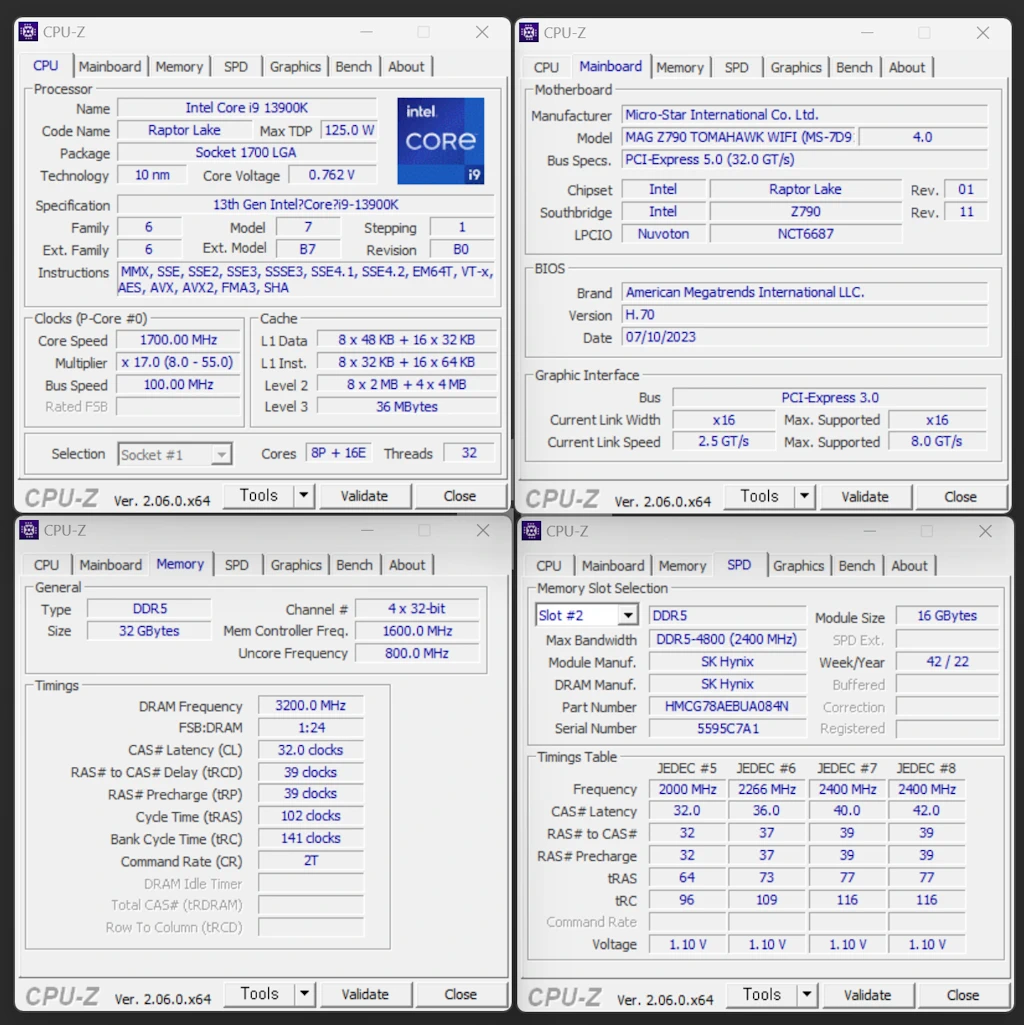Click Command Rate value 2T
1024x1025 pixels.
311,861
